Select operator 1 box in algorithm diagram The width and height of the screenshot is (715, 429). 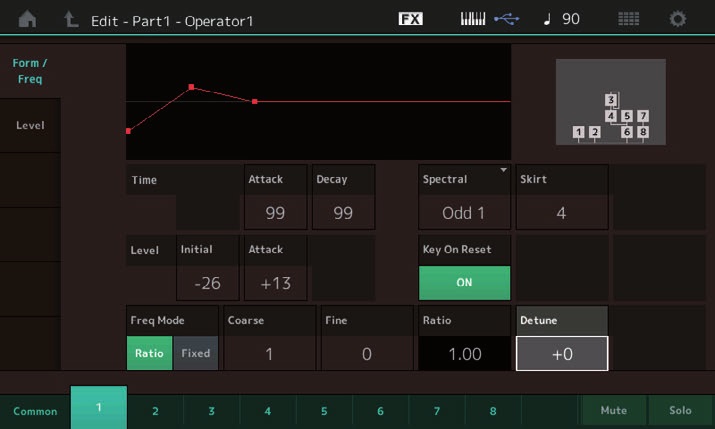pyautogui.click(x=579, y=132)
